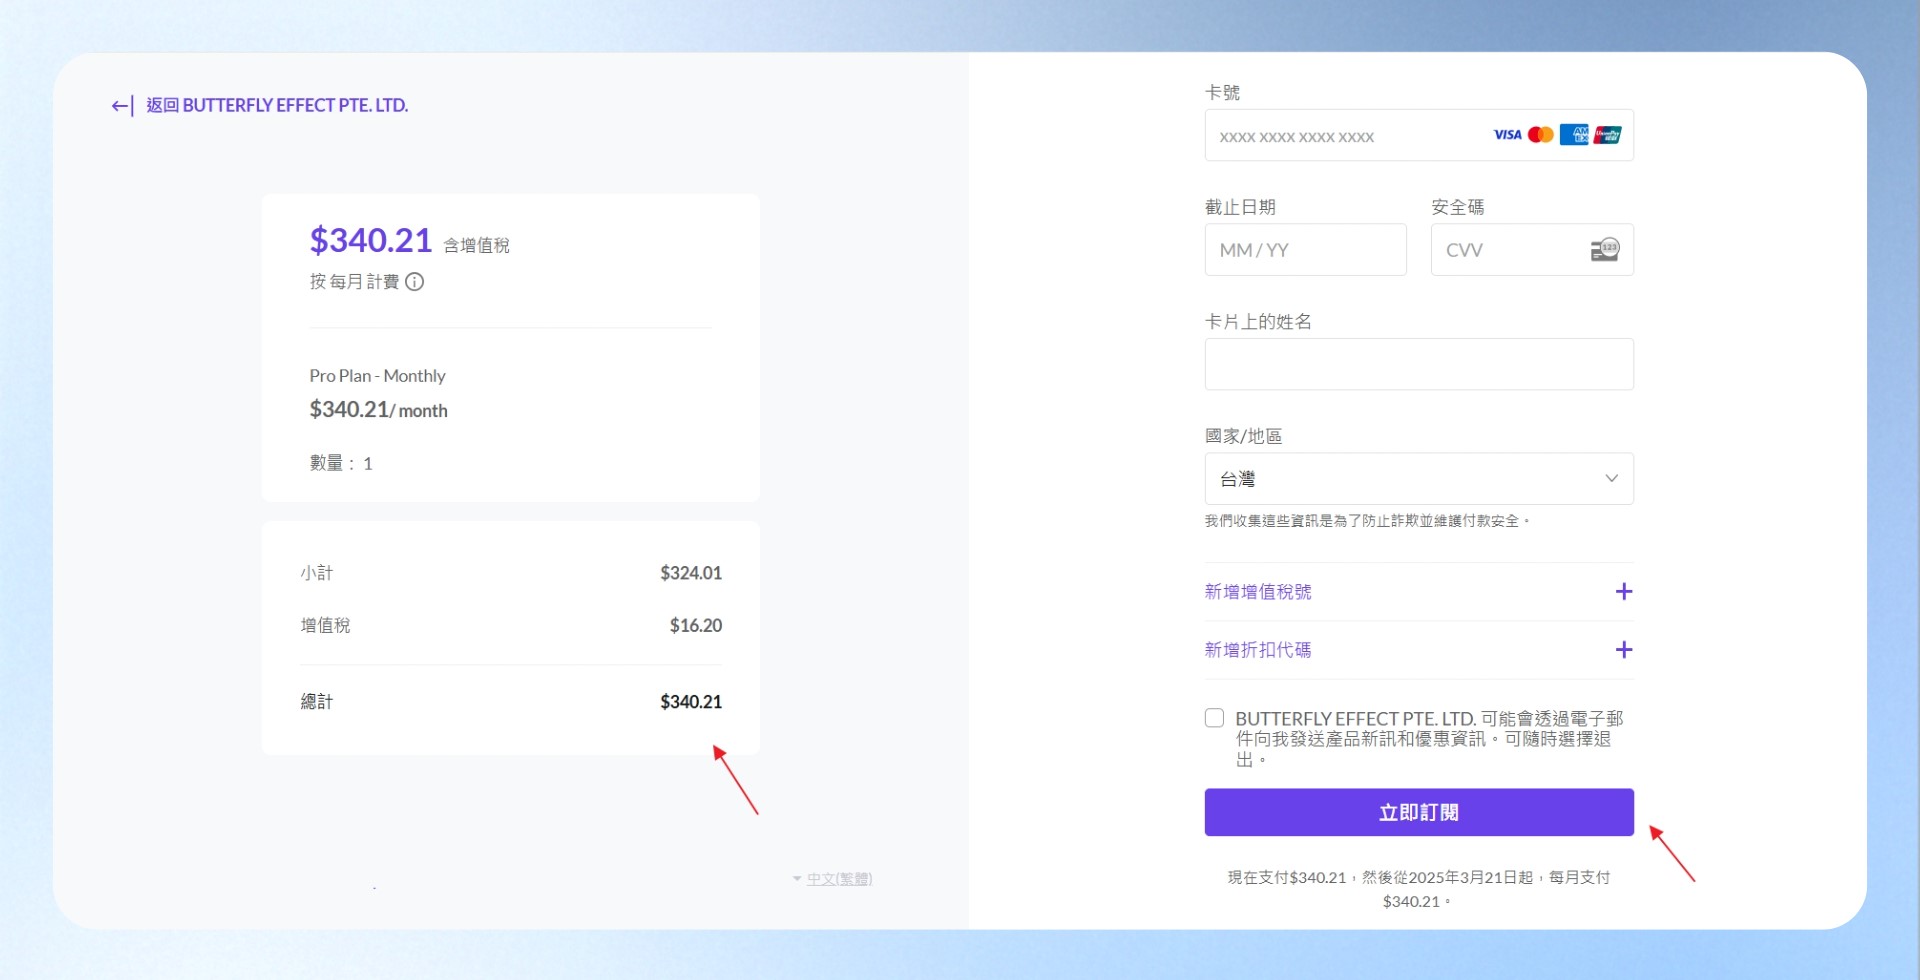Click the Mastercard logo in card field

coord(1540,135)
